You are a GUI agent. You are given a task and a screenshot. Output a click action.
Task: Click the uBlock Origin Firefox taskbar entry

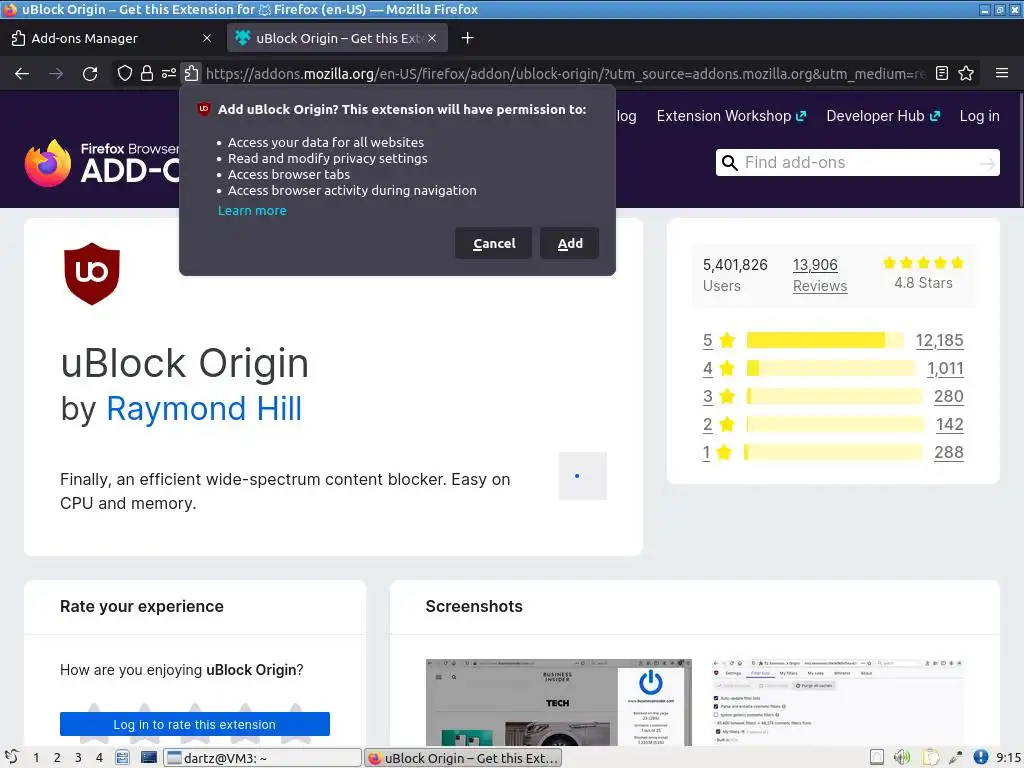pos(462,758)
